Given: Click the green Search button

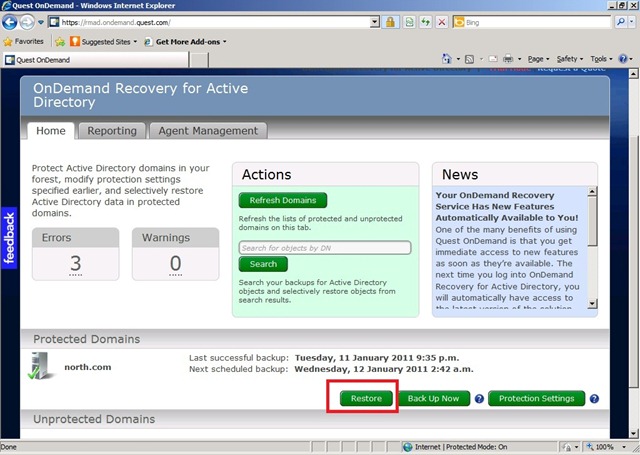Looking at the screenshot, I should point(263,264).
